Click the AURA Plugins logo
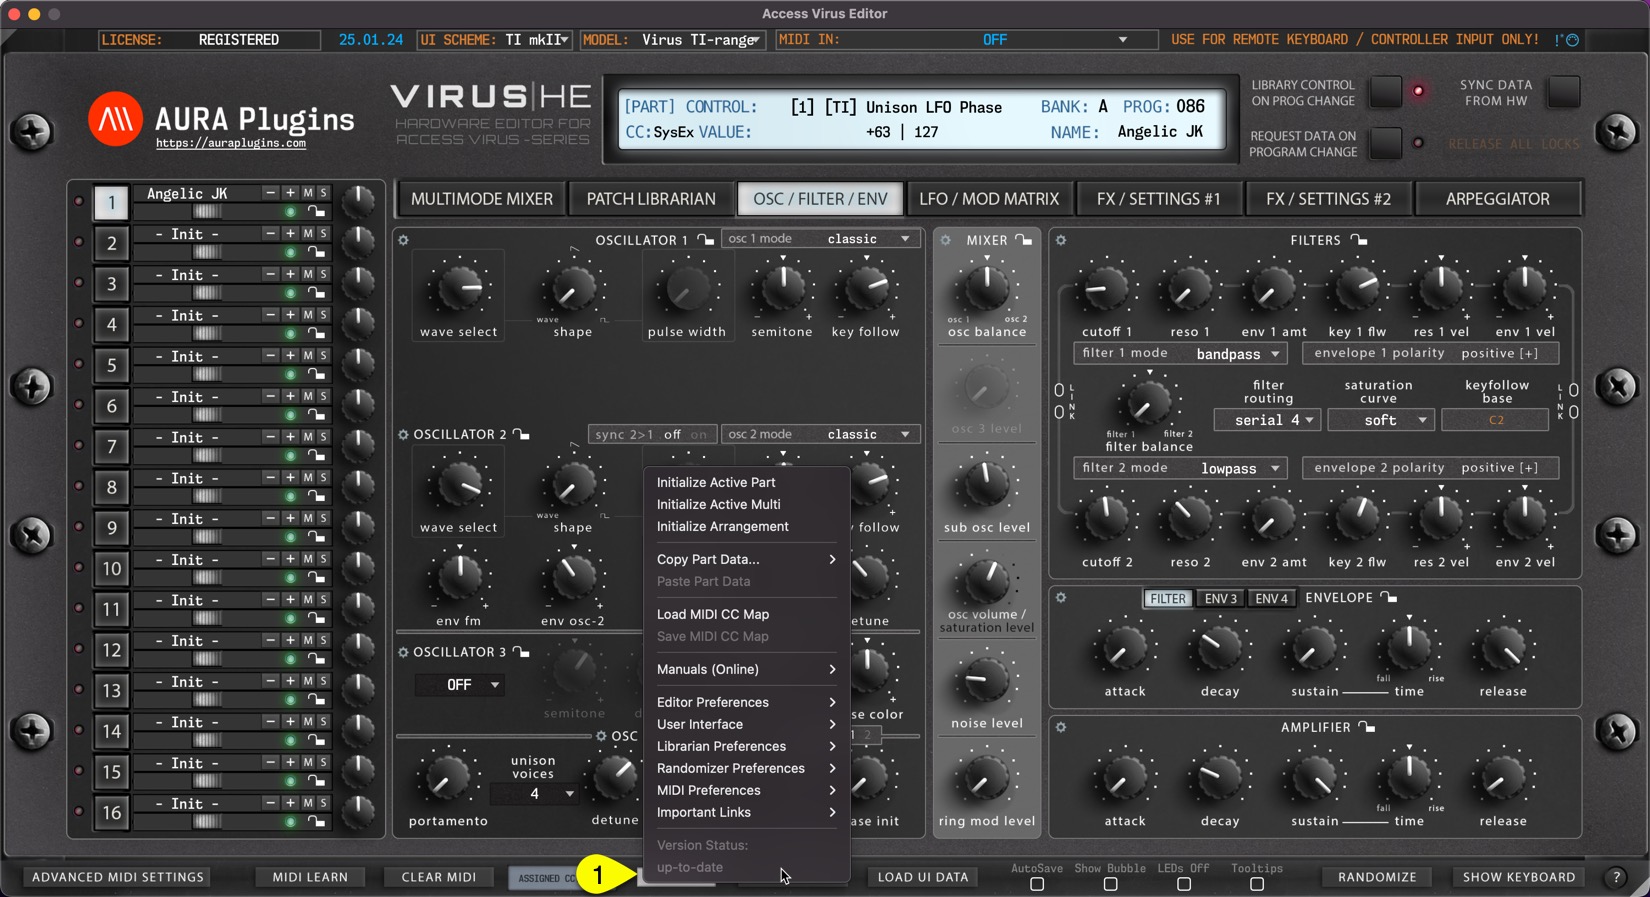 [115, 120]
